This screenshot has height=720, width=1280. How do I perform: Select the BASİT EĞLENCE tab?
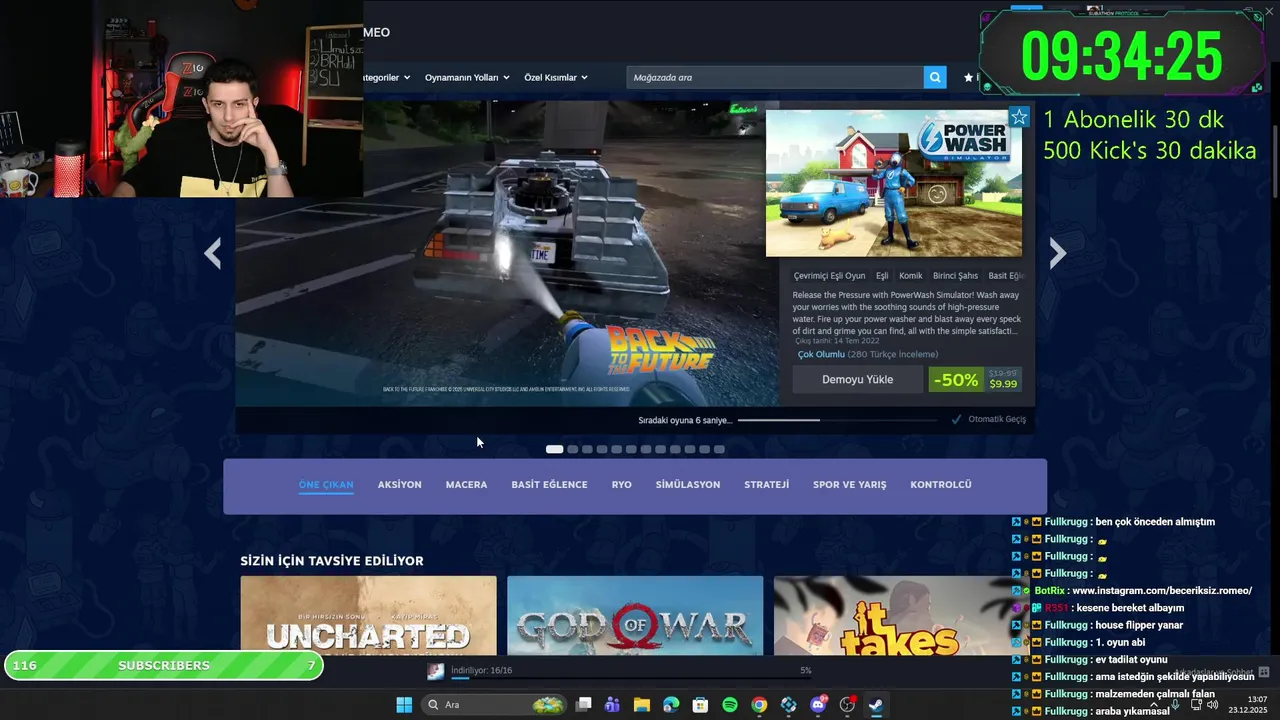549,485
